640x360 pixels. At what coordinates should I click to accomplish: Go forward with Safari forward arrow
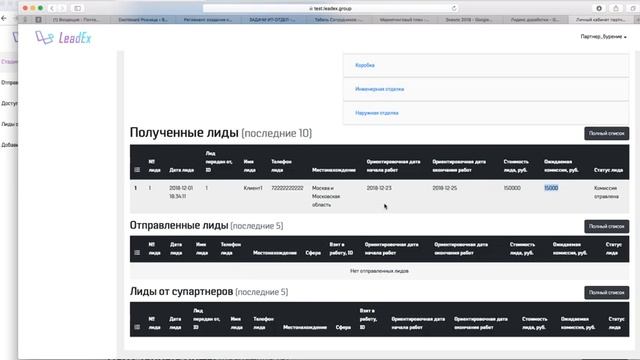click(x=62, y=8)
